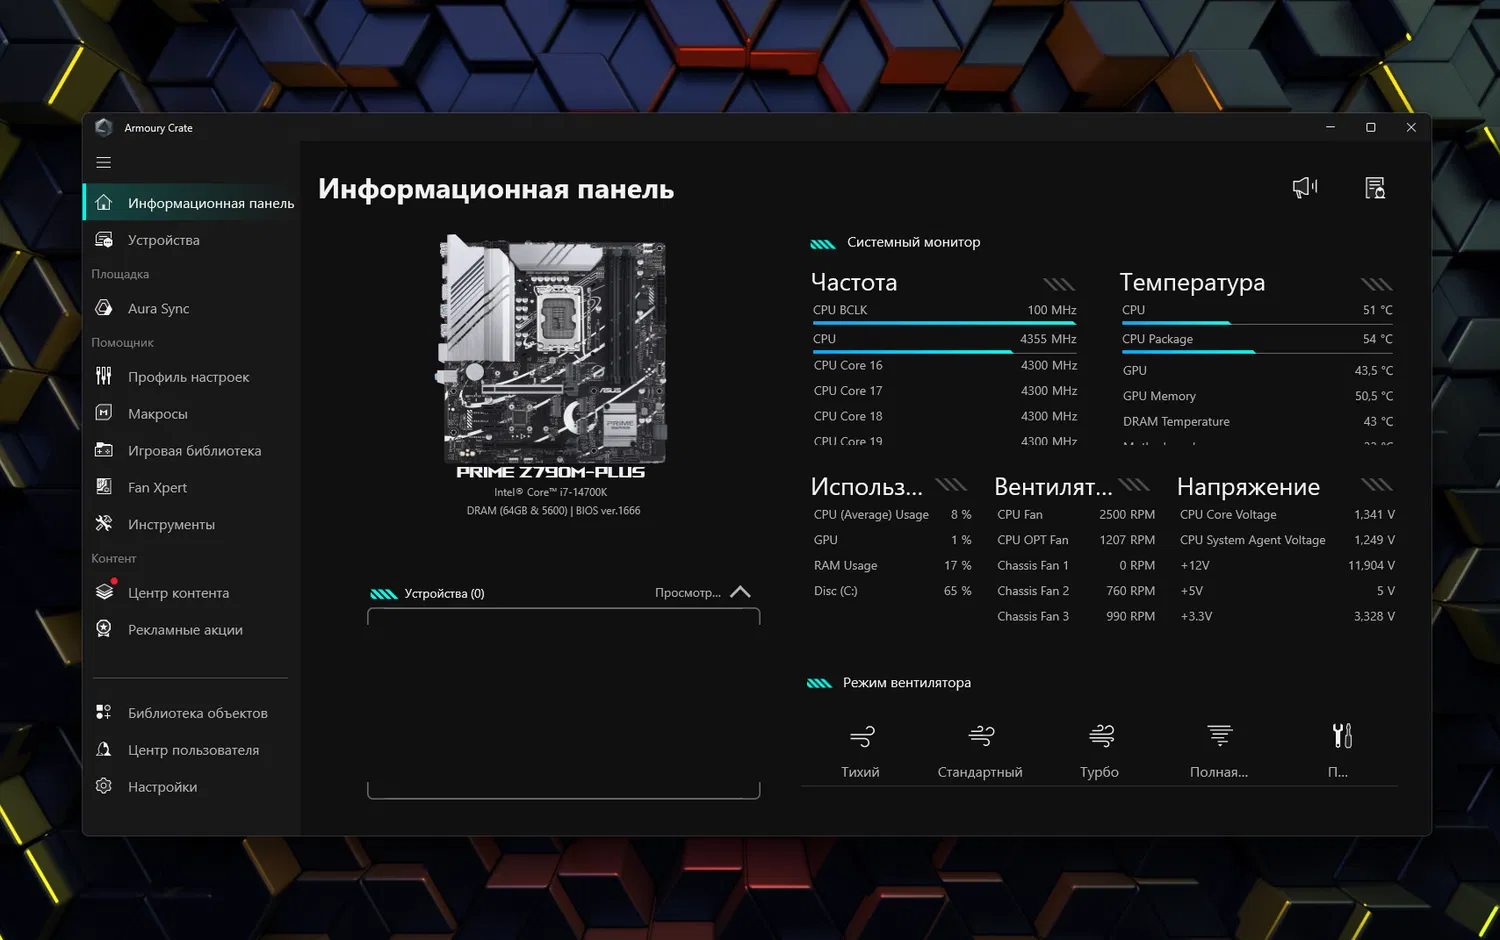Open Настройки gear in the sidebar
Screen dimensions: 1500x940
[191, 787]
